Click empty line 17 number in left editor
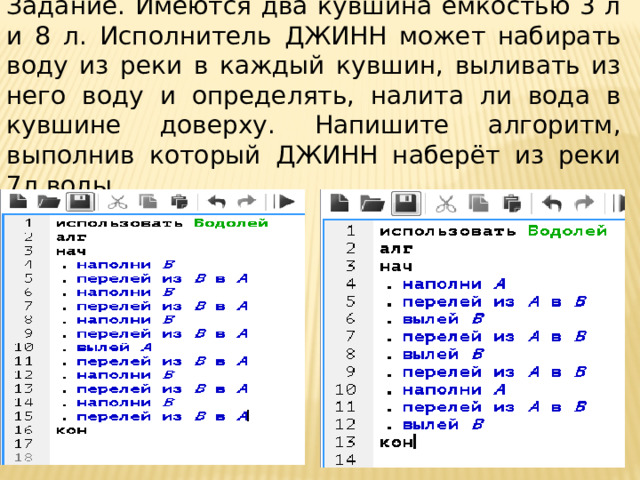The width and height of the screenshot is (640, 480). click(23, 444)
